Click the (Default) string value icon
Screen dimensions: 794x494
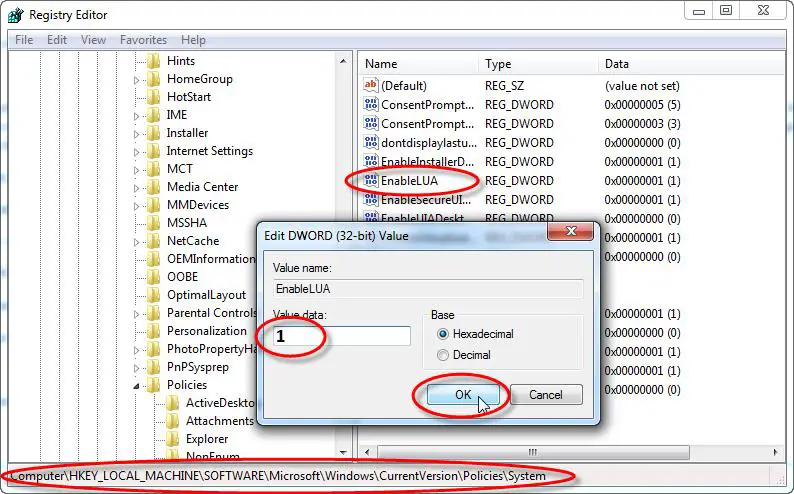pyautogui.click(x=371, y=85)
